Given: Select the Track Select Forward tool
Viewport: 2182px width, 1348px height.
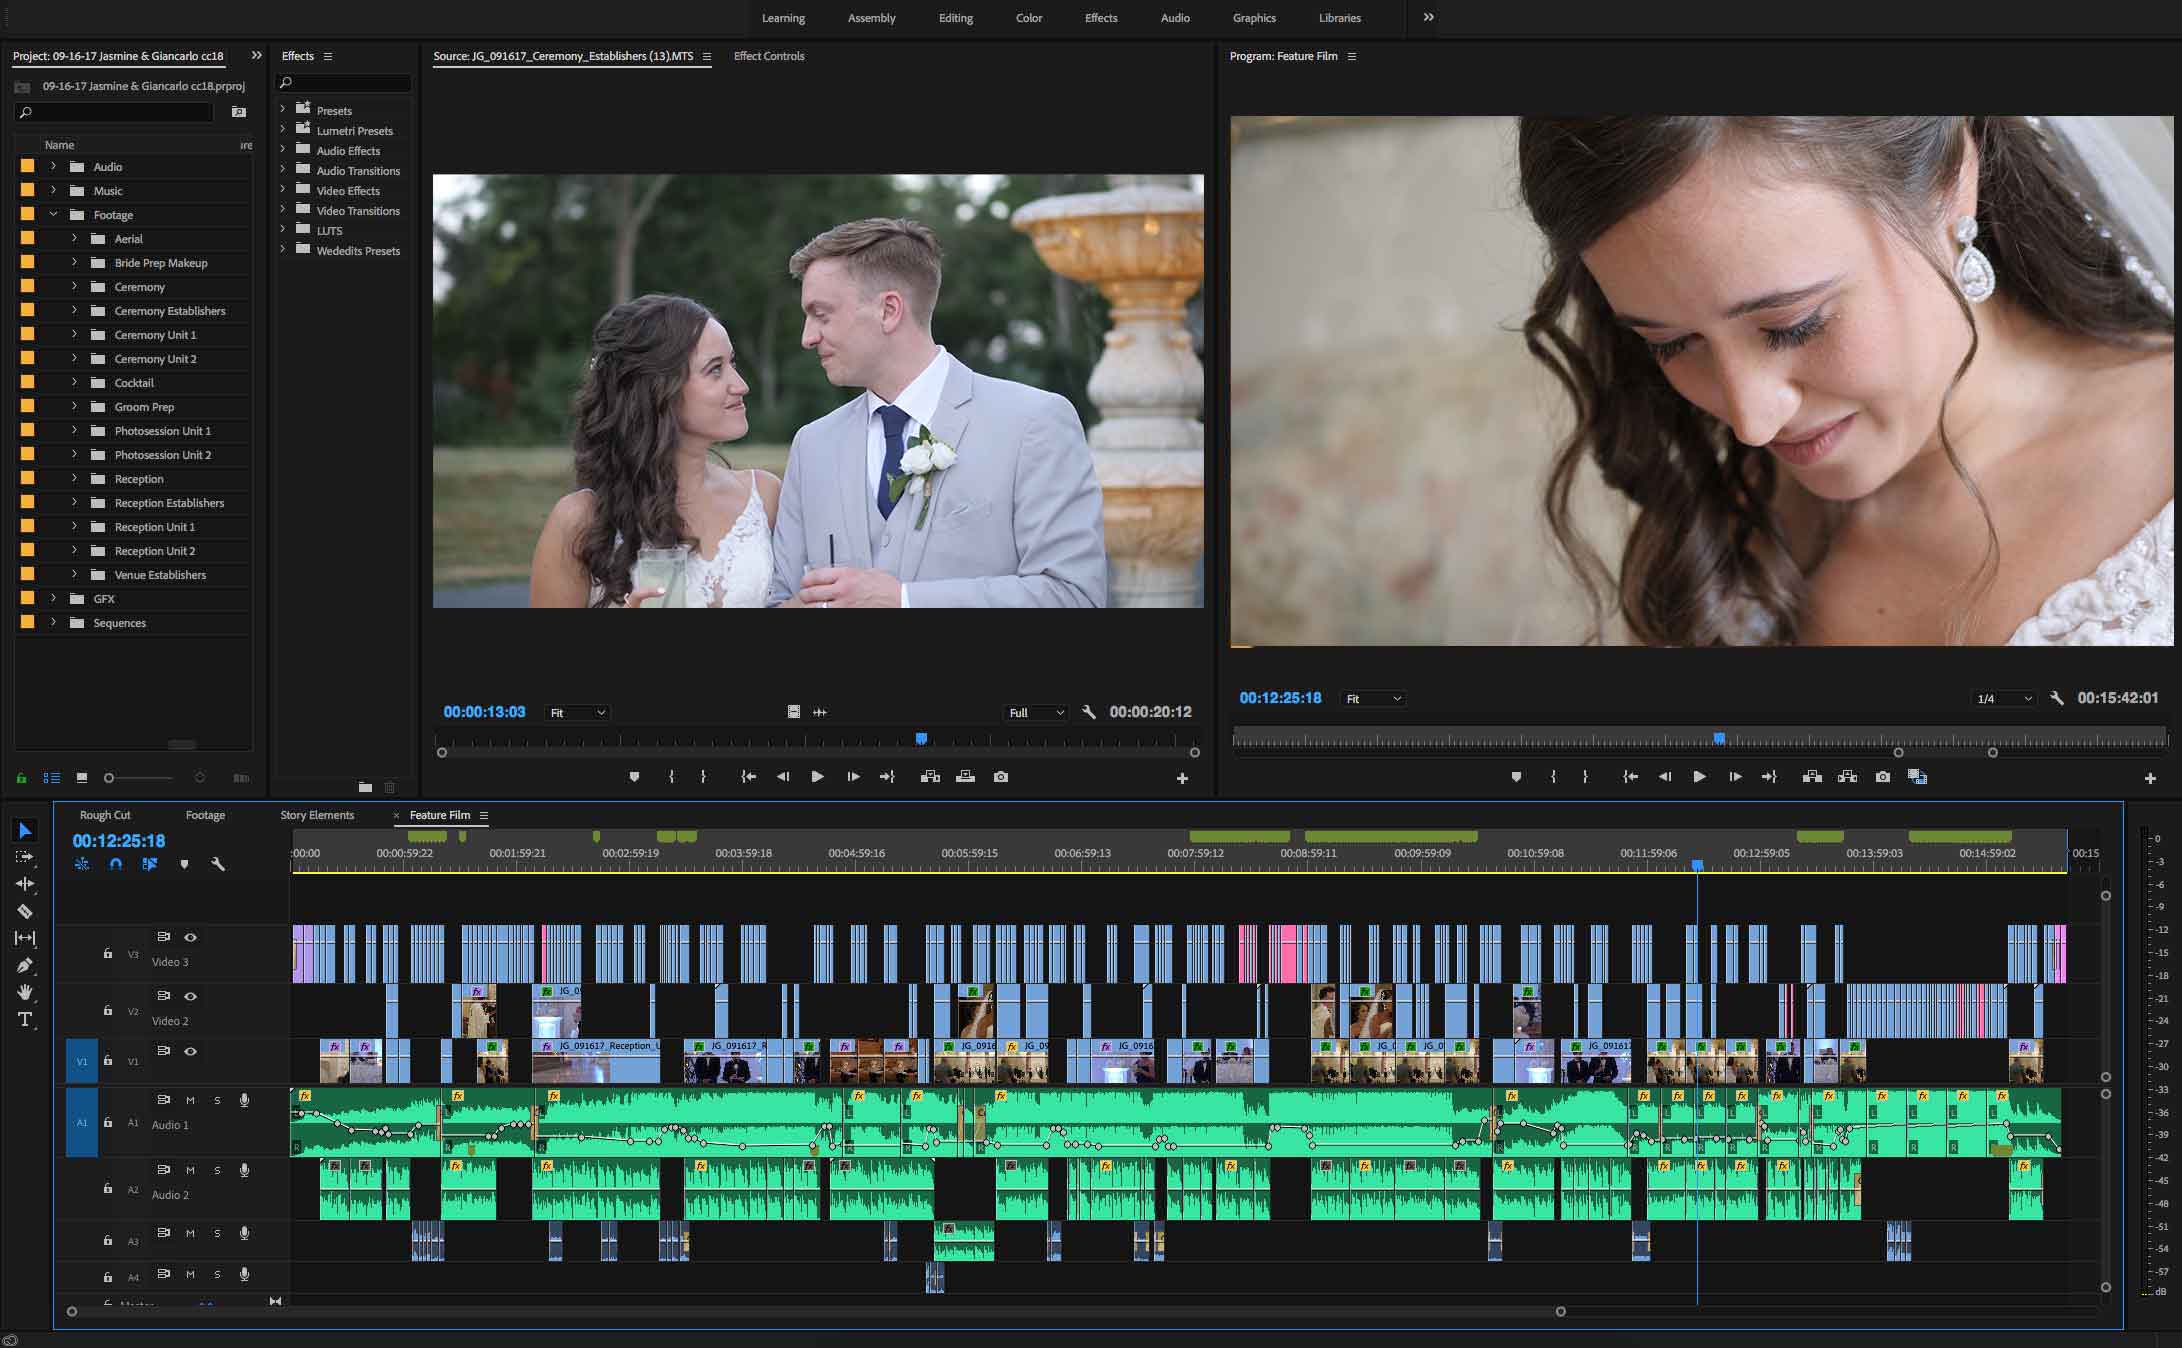Looking at the screenshot, I should tap(25, 857).
